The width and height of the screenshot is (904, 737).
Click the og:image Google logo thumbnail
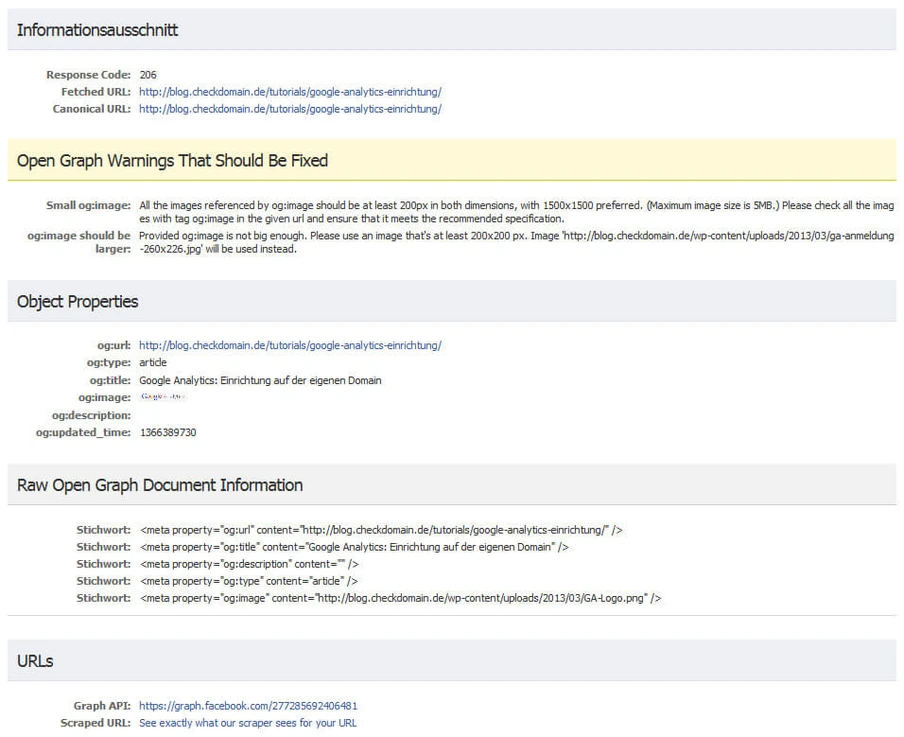[163, 397]
